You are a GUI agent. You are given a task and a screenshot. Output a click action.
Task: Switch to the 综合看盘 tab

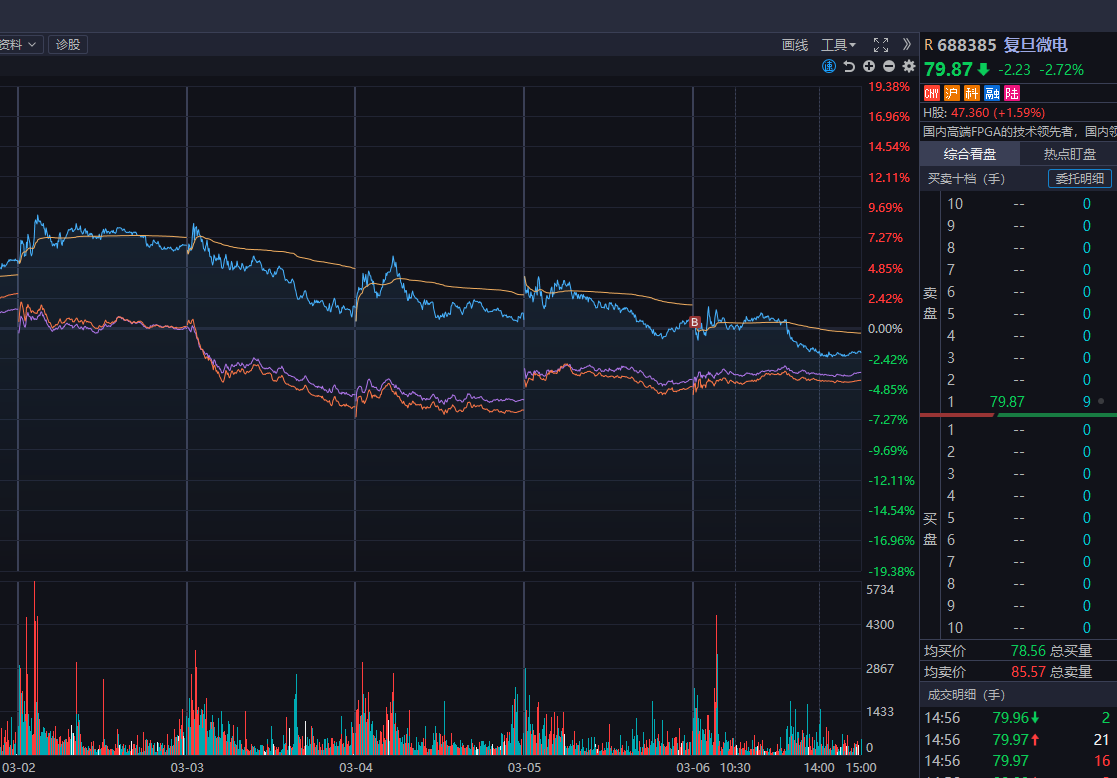coord(970,154)
